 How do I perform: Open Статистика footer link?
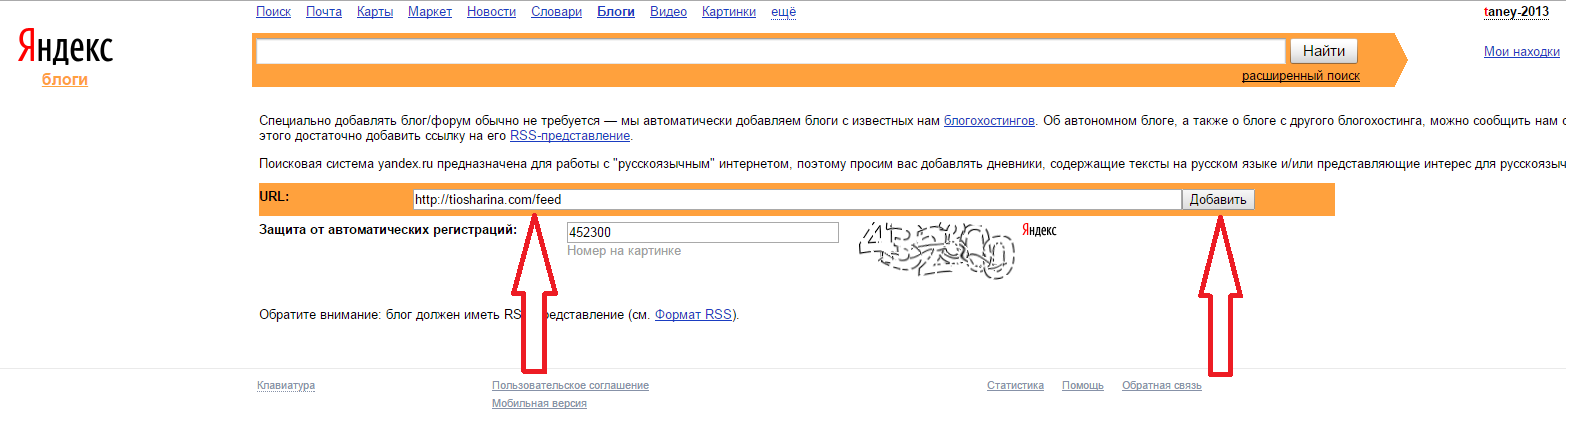[1015, 385]
